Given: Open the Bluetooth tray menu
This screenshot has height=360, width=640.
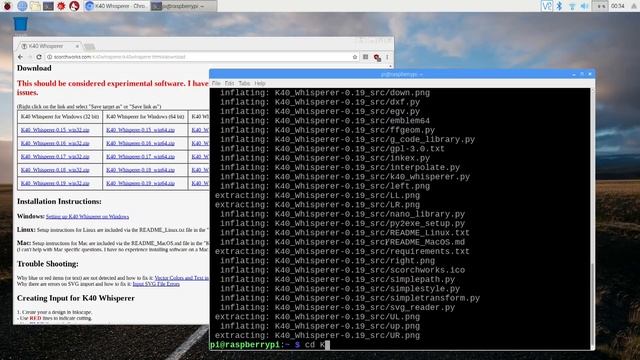Looking at the screenshot, I should coord(560,6).
